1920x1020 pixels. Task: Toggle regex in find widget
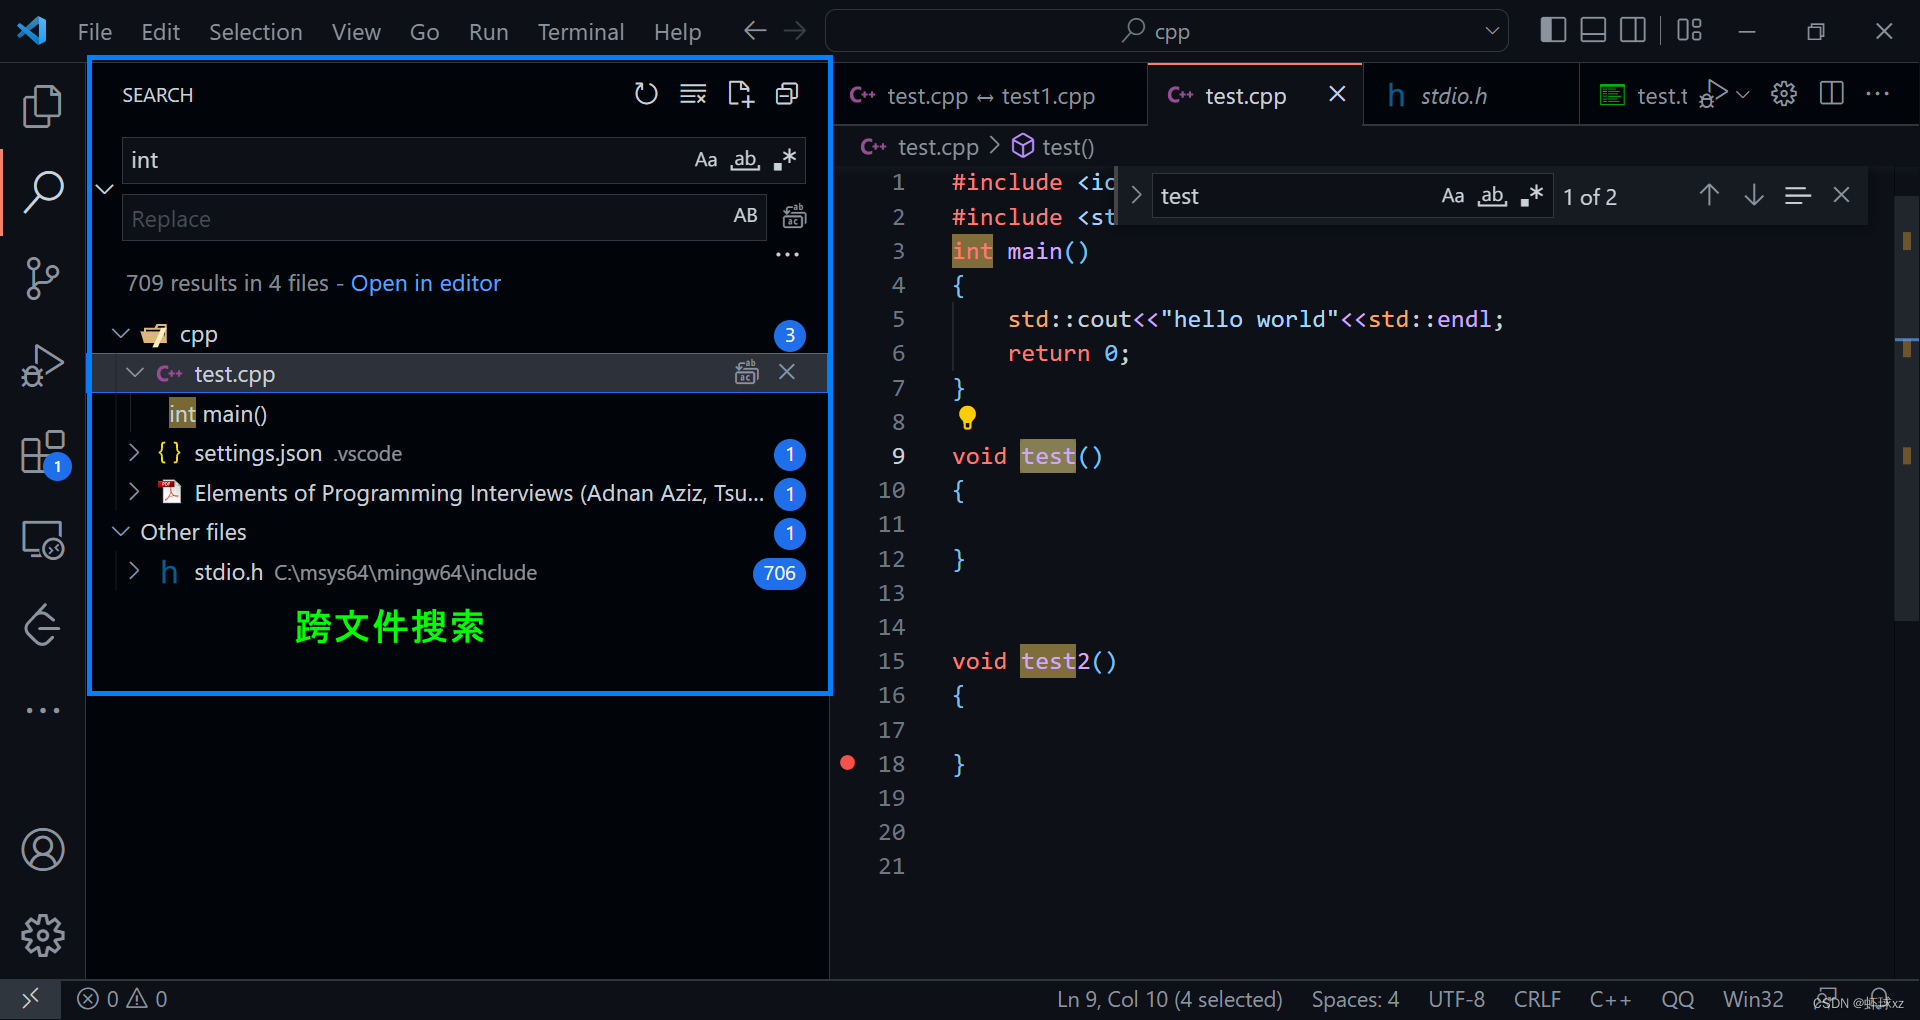(x=1532, y=196)
